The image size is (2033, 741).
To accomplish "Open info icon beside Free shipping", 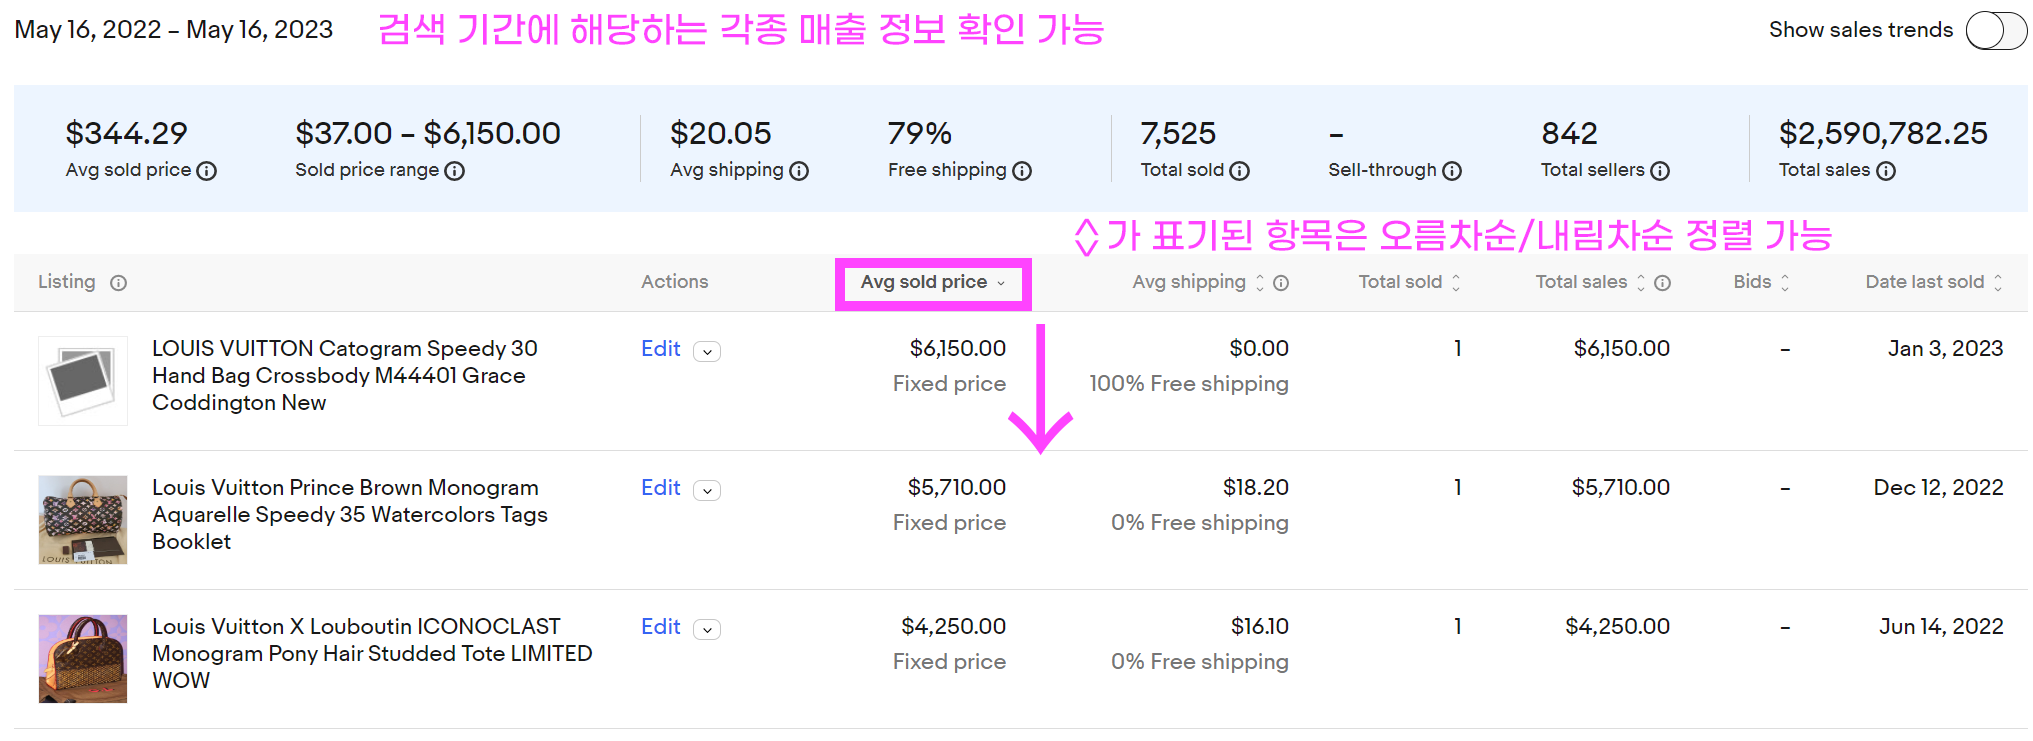I will (x=1022, y=171).
